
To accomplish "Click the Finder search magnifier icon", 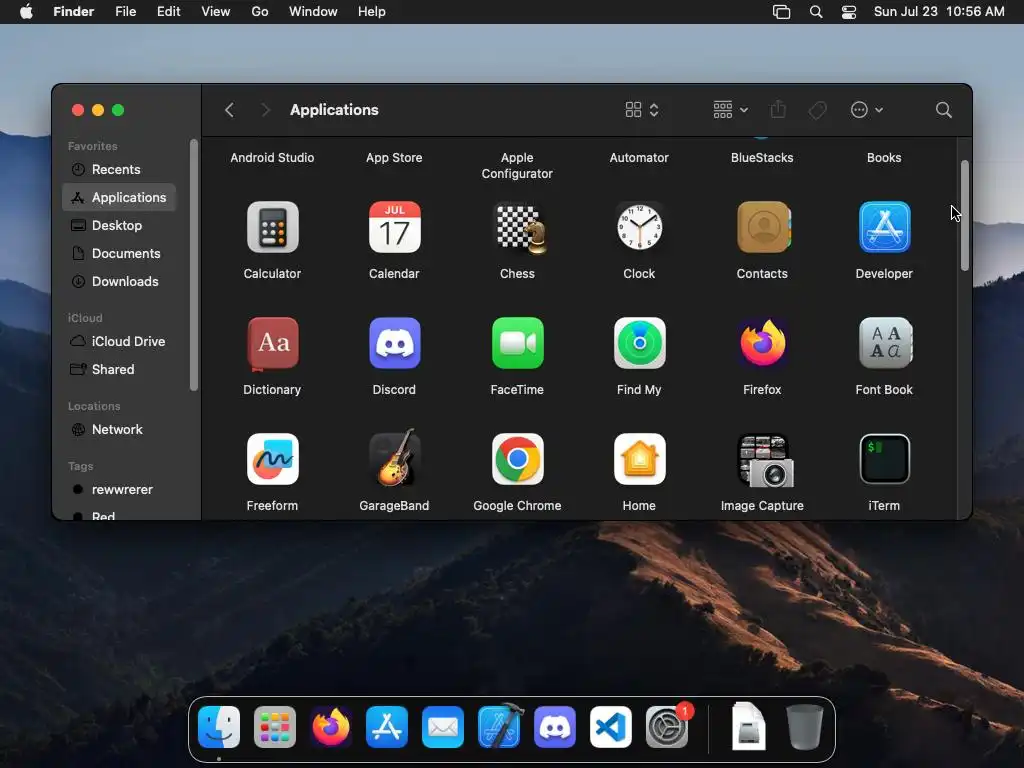I will click(943, 110).
